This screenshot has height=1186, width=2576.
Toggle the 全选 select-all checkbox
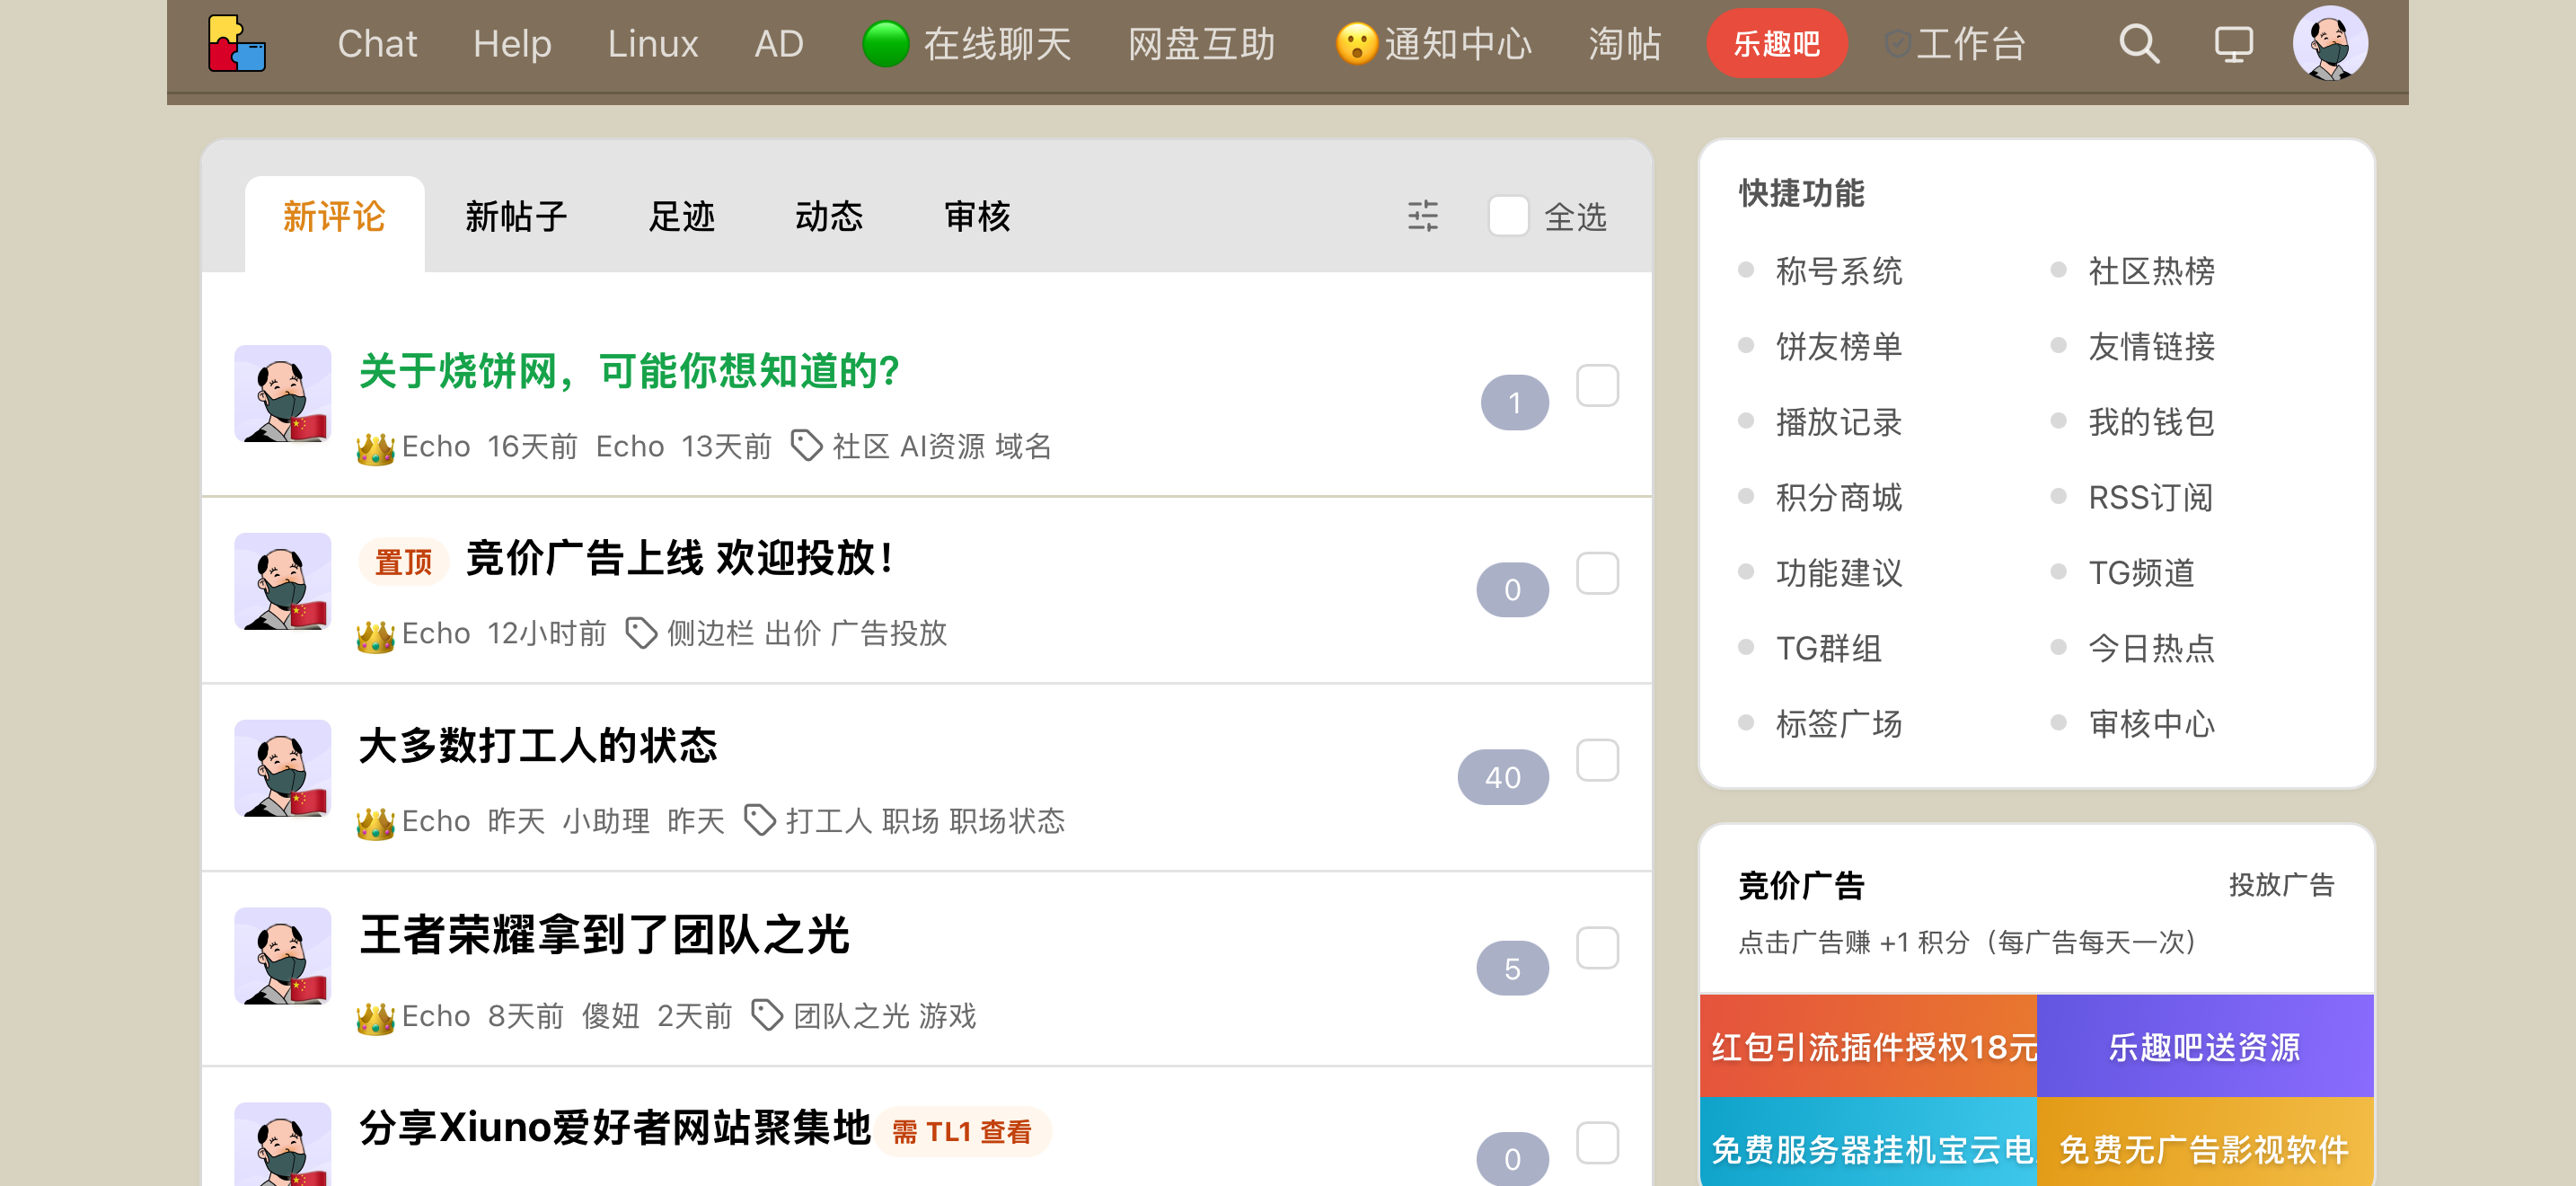tap(1508, 216)
